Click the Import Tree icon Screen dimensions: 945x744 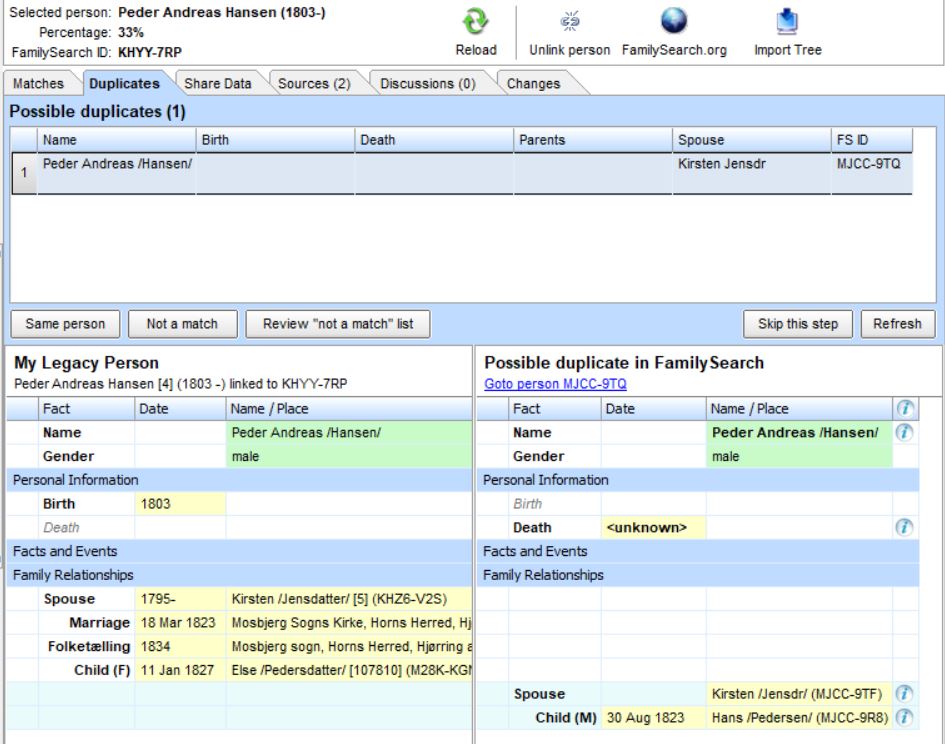point(787,22)
